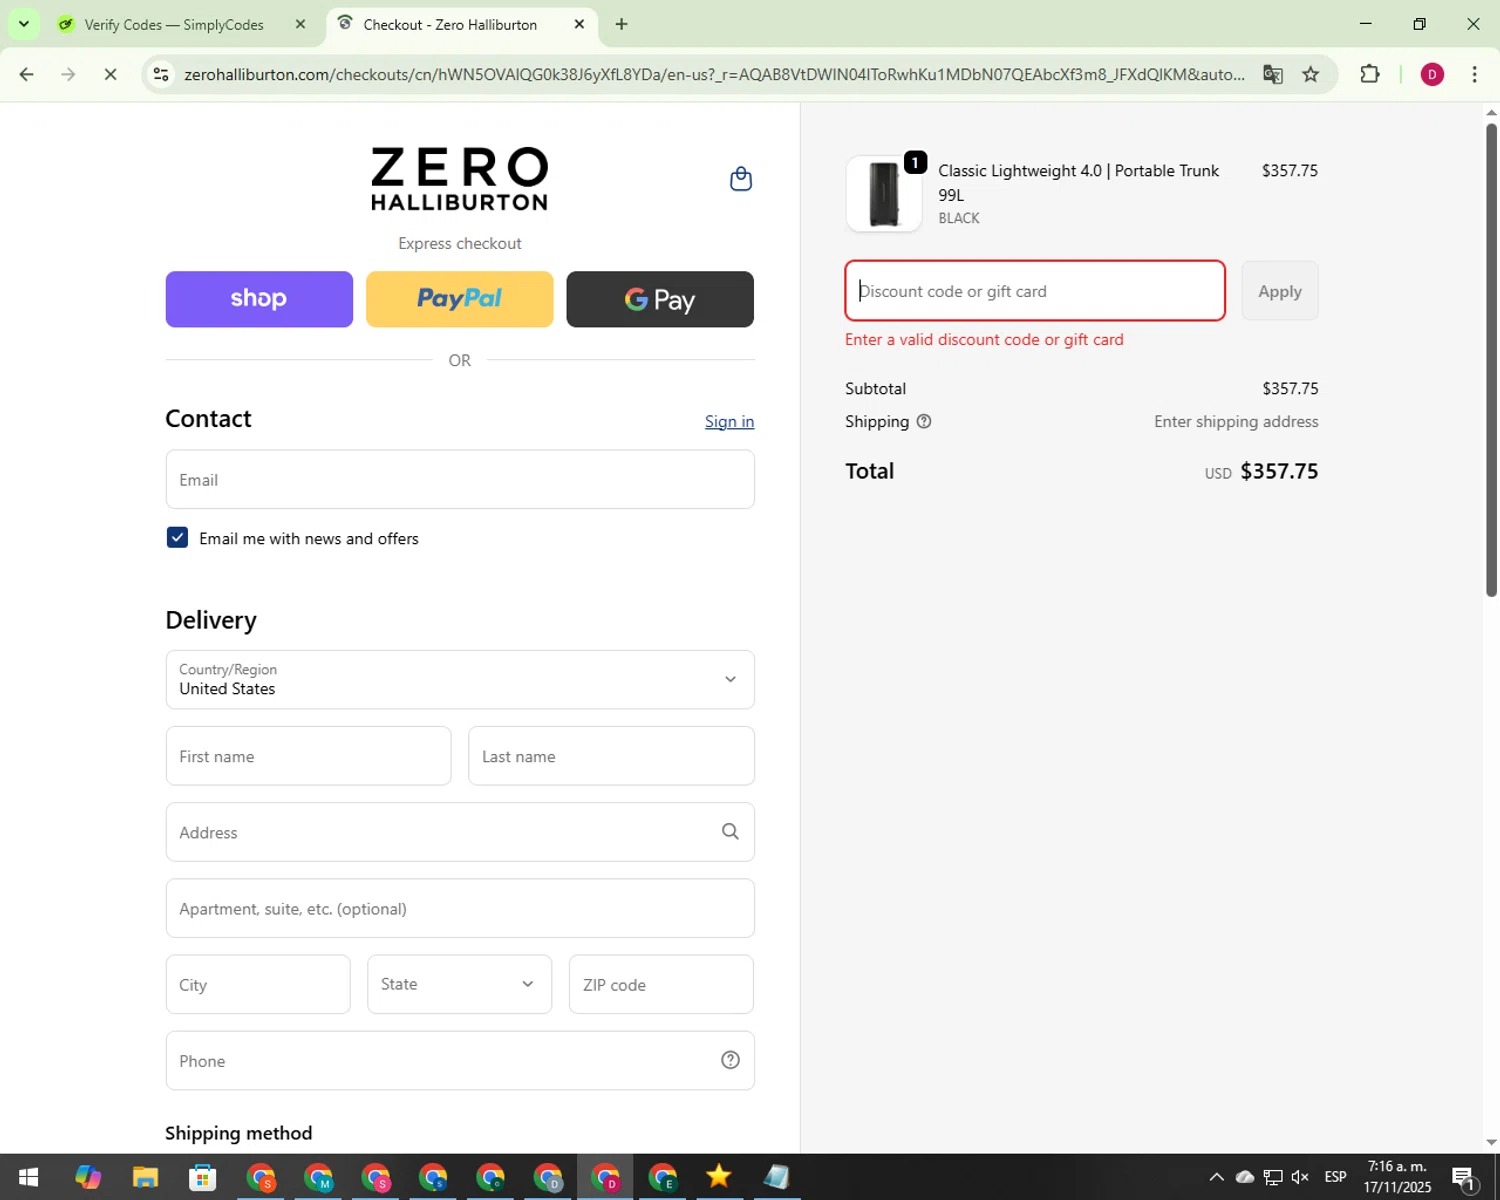Screen dimensions: 1500x1200
Task: Switch to the Verify Codes — SimplyCodes tab
Action: [x=175, y=24]
